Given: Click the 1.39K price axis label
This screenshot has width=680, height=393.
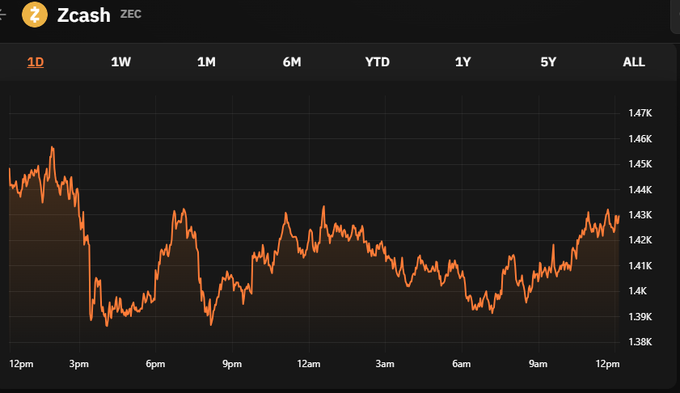Looking at the screenshot, I should [x=640, y=317].
